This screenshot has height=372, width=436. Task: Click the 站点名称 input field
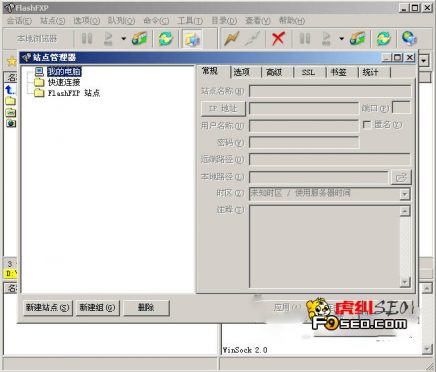tap(330, 91)
